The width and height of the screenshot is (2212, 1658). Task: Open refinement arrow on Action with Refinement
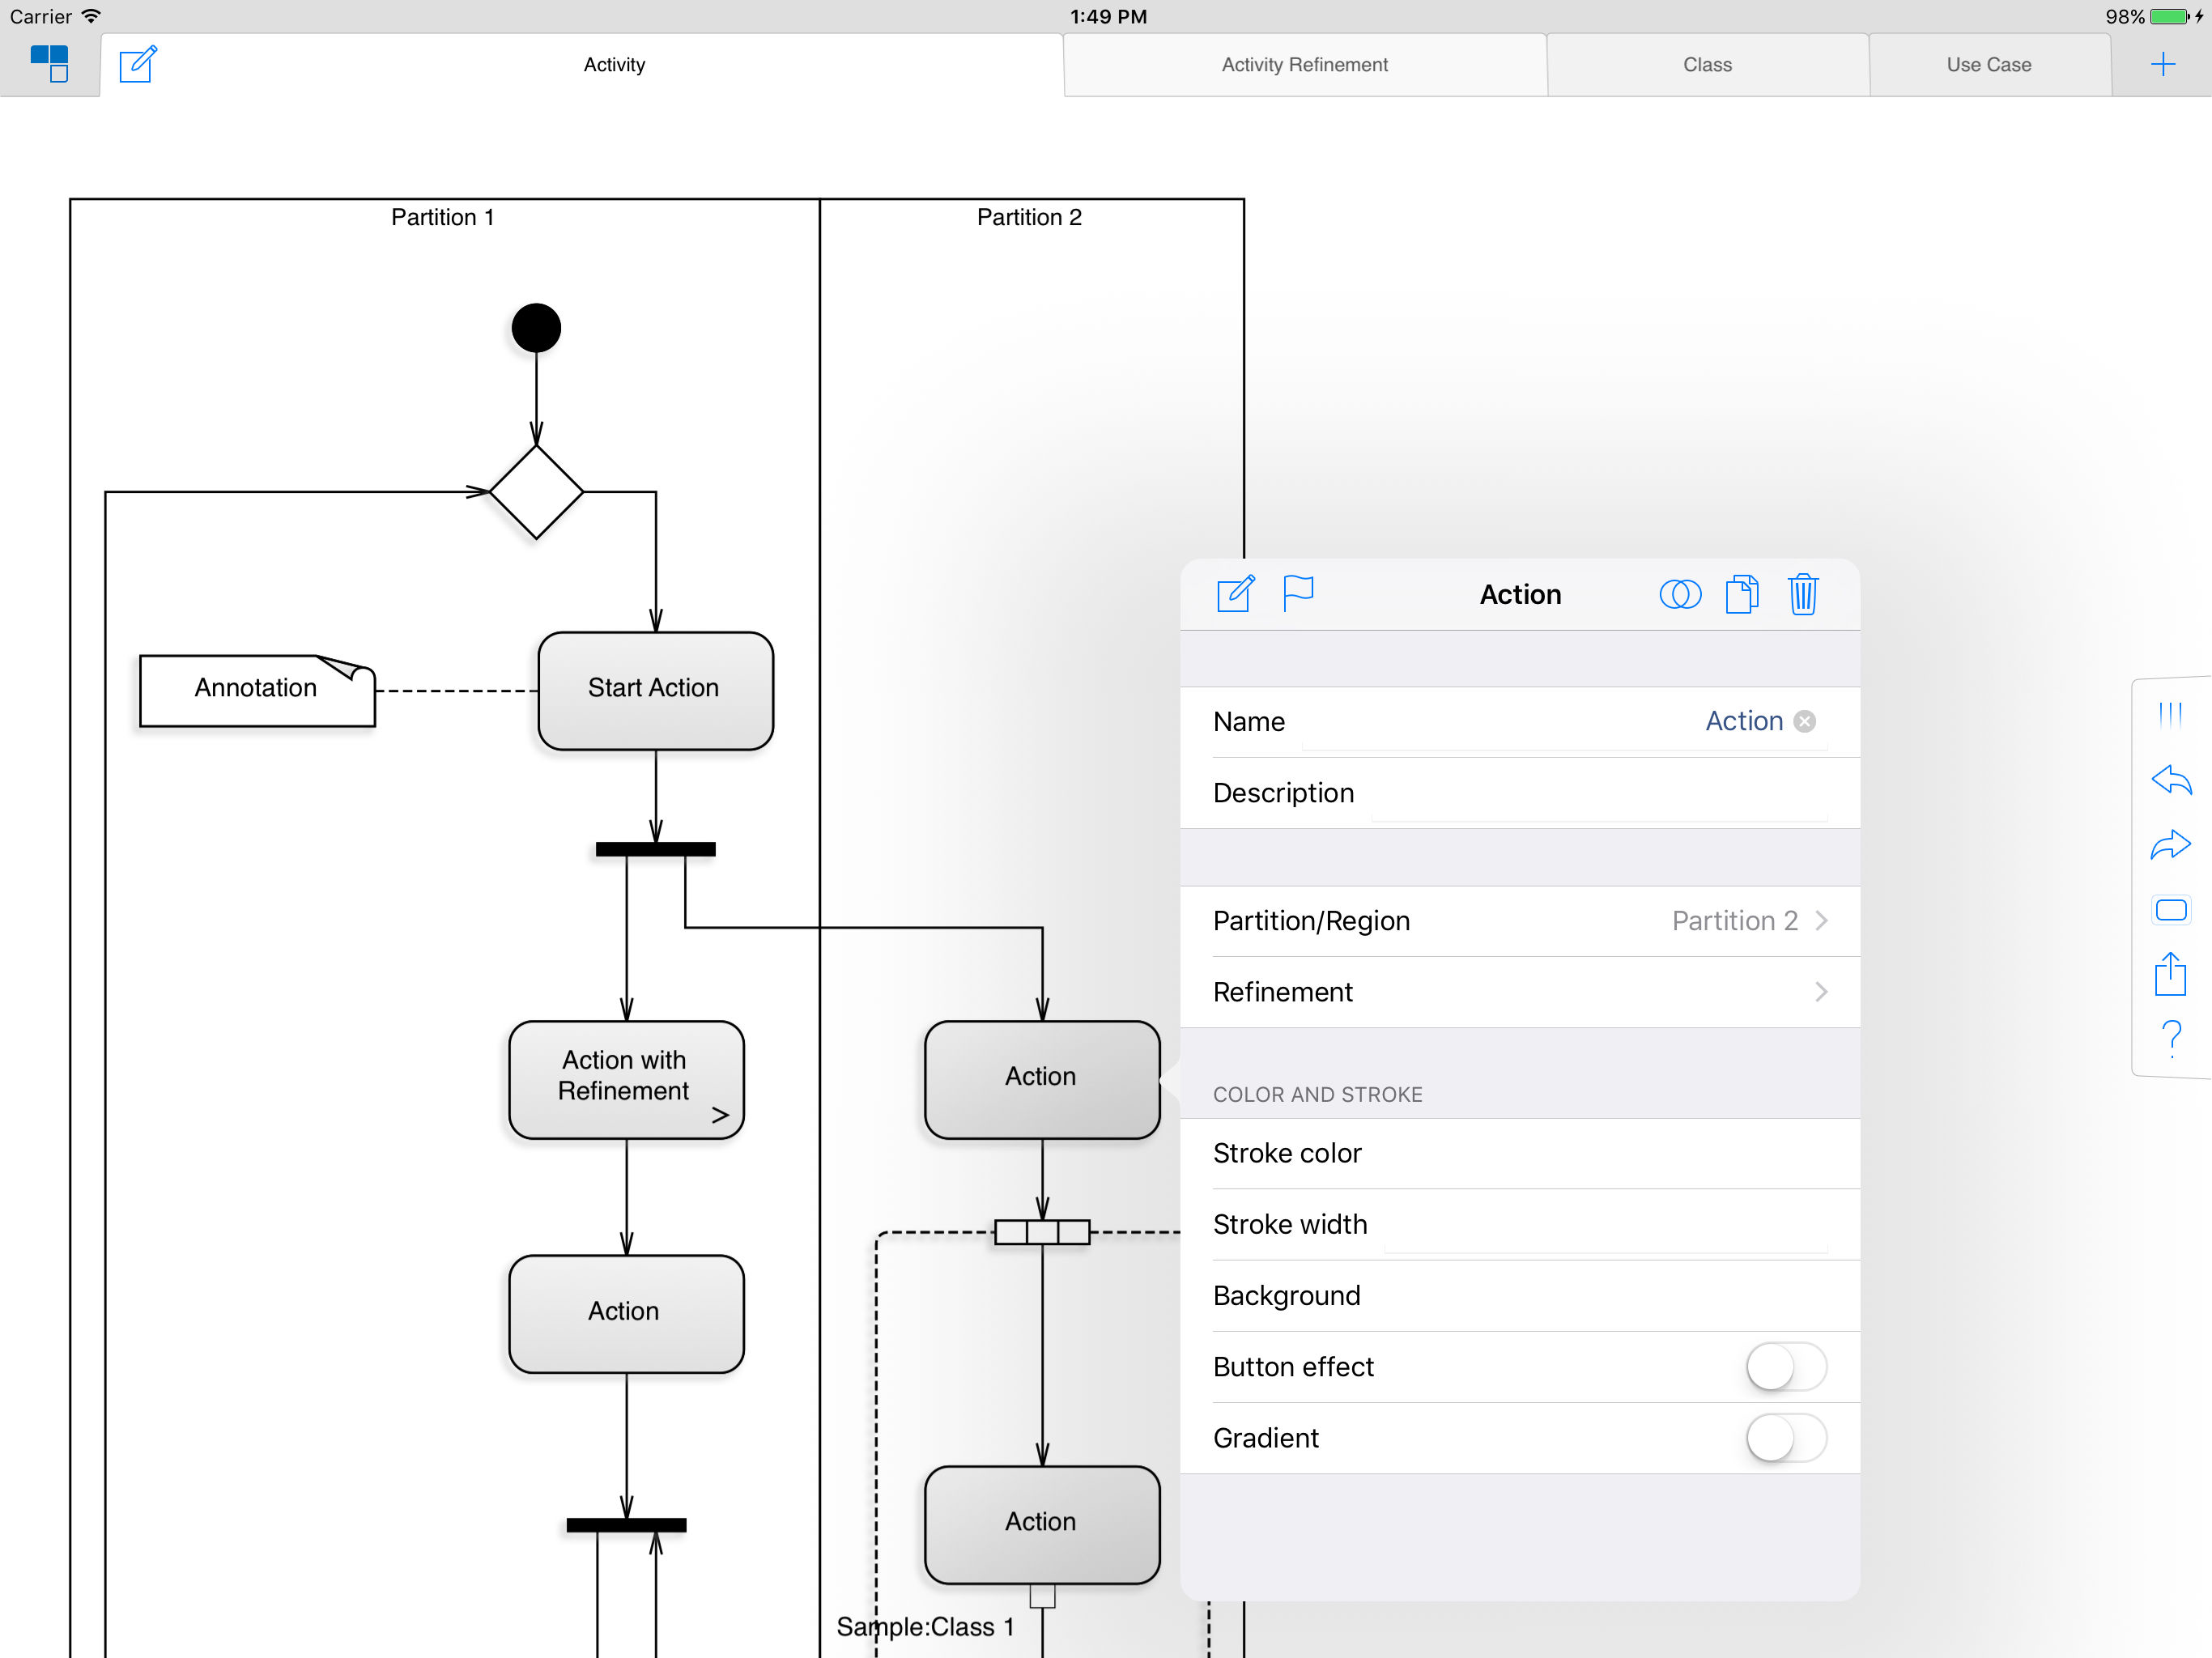click(720, 1115)
